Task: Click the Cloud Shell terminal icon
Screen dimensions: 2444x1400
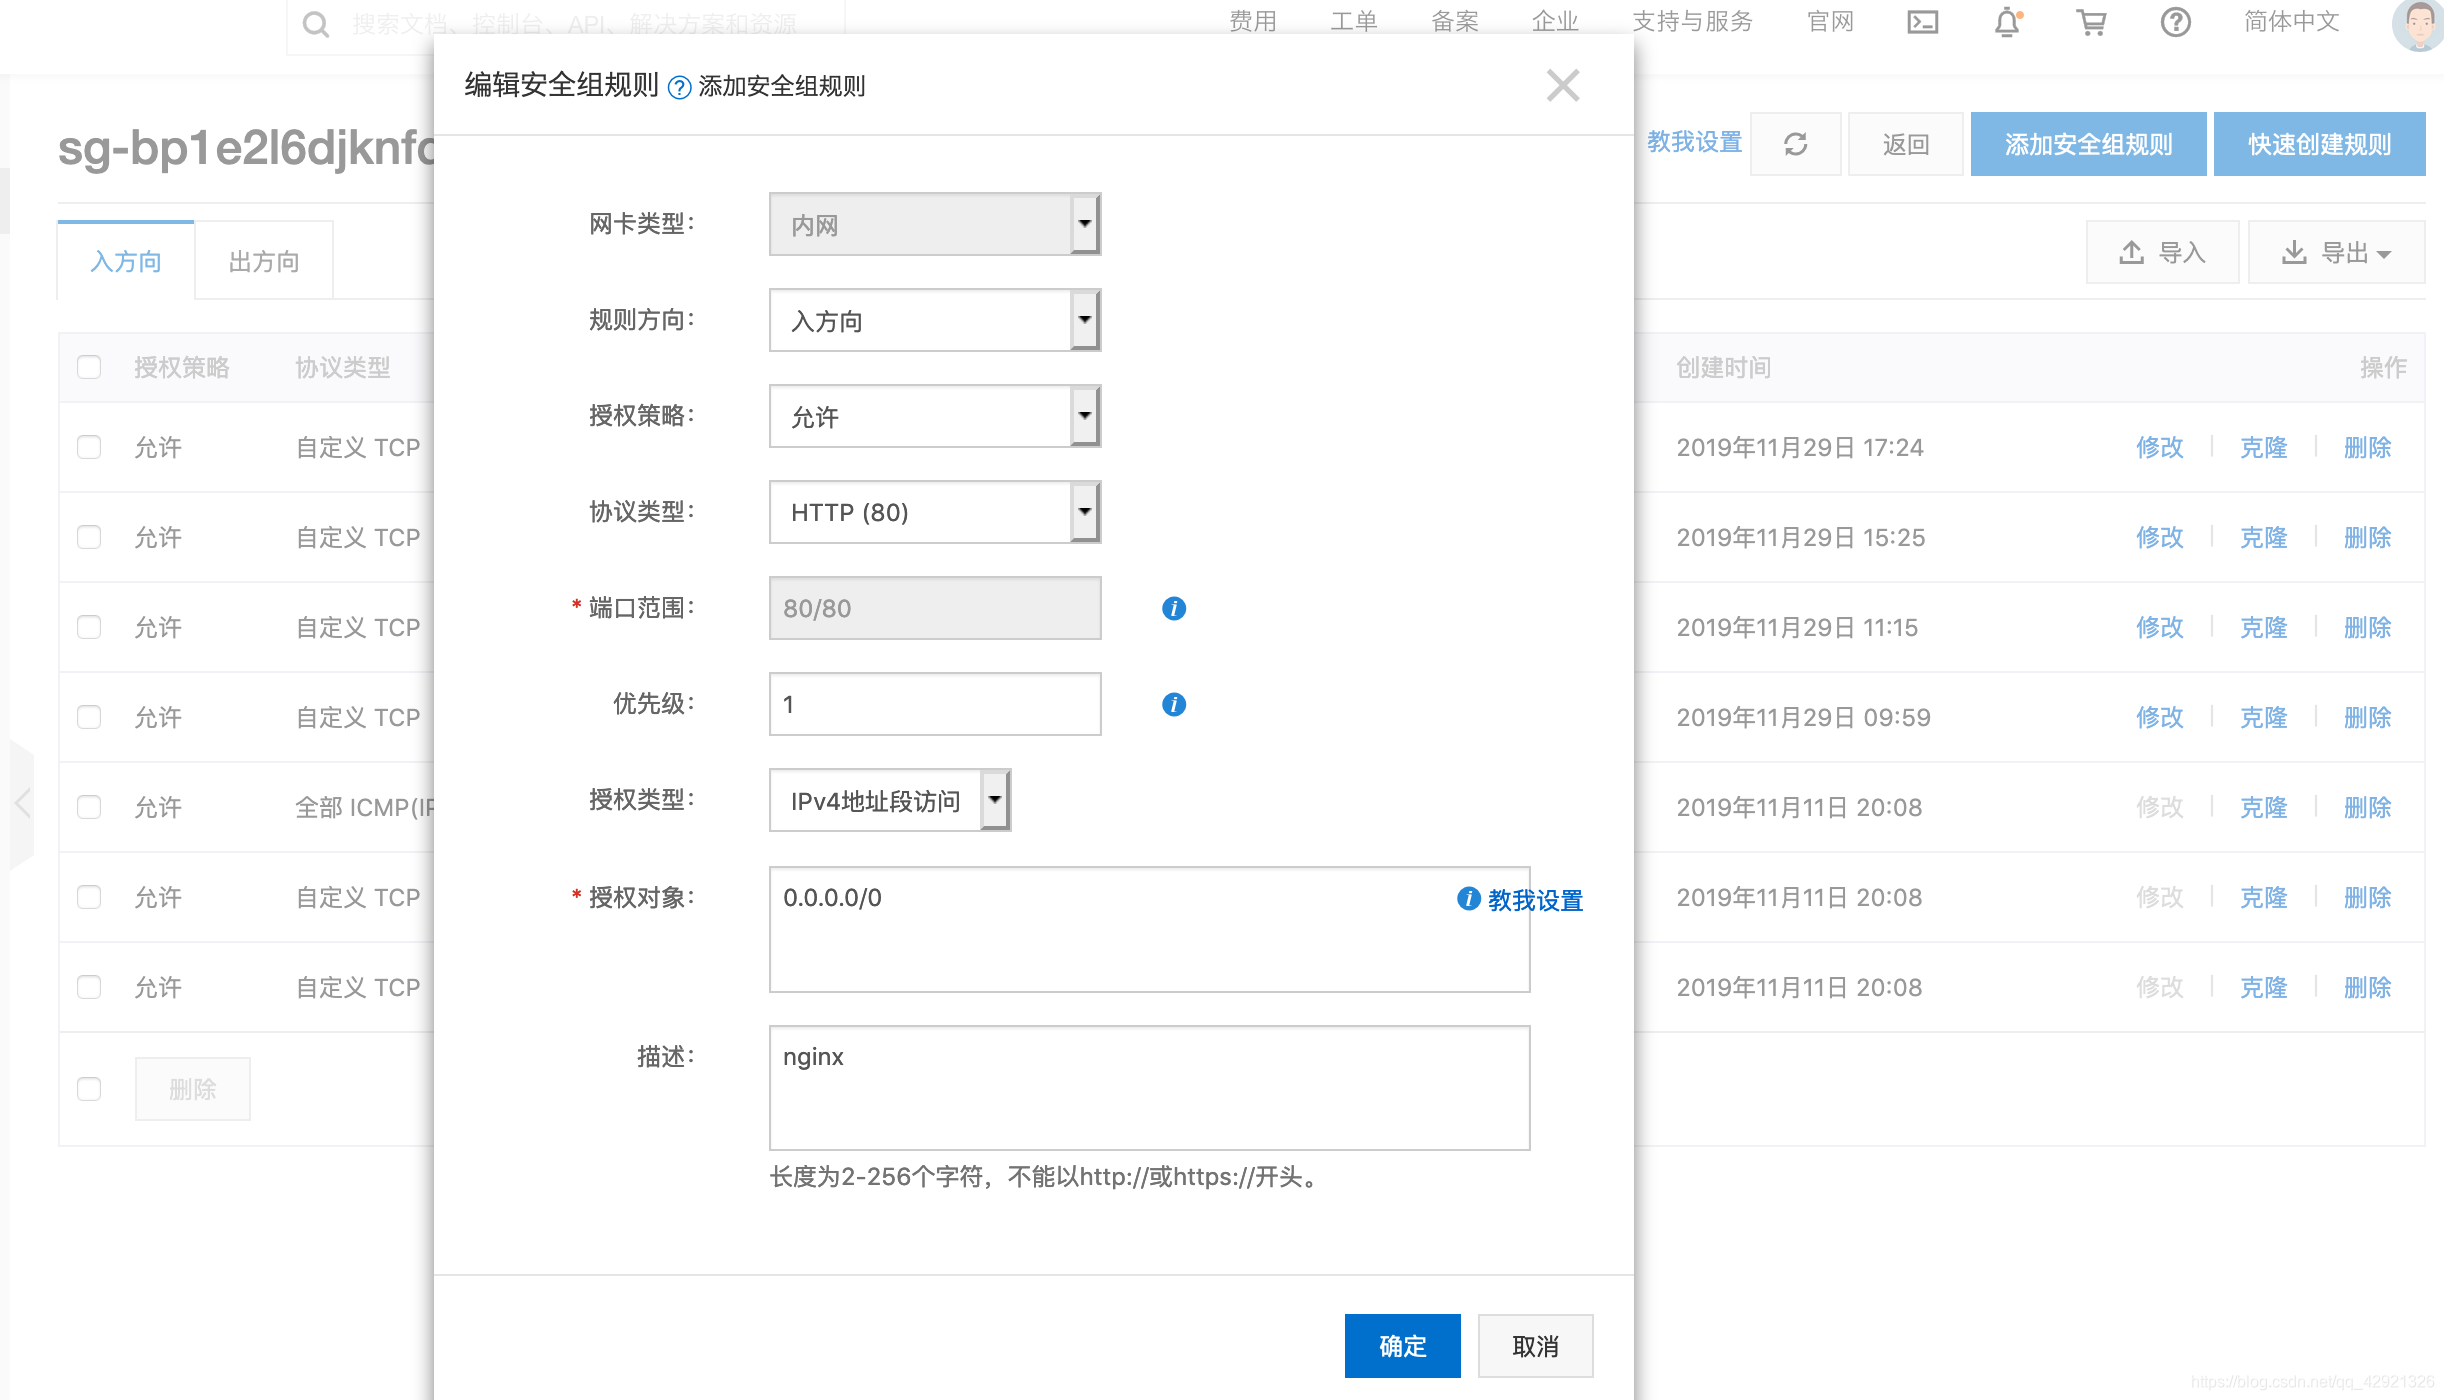Action: 1922,22
